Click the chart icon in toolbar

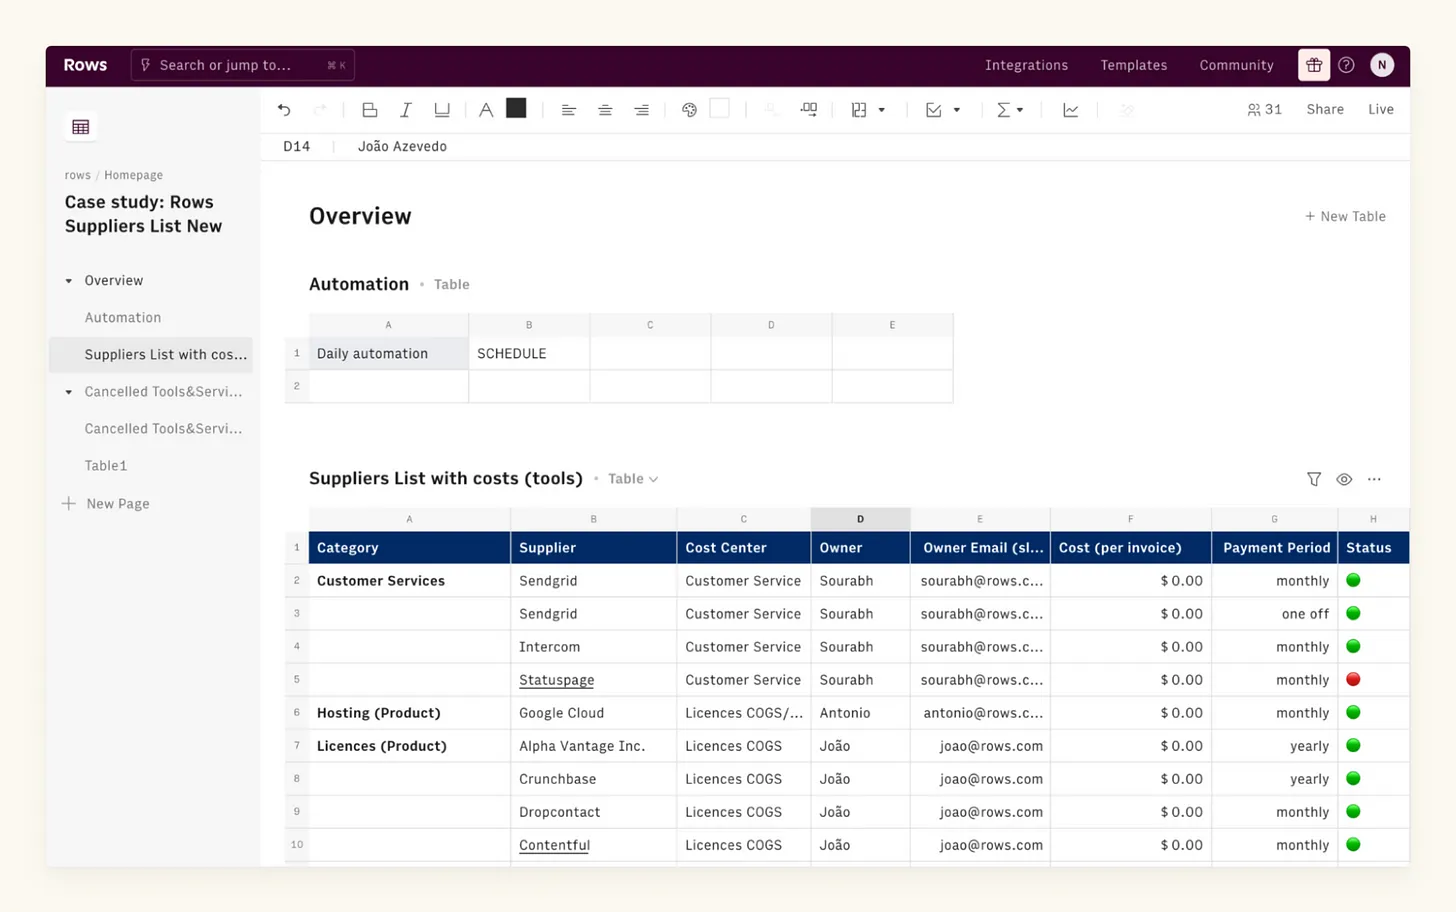(x=1070, y=110)
